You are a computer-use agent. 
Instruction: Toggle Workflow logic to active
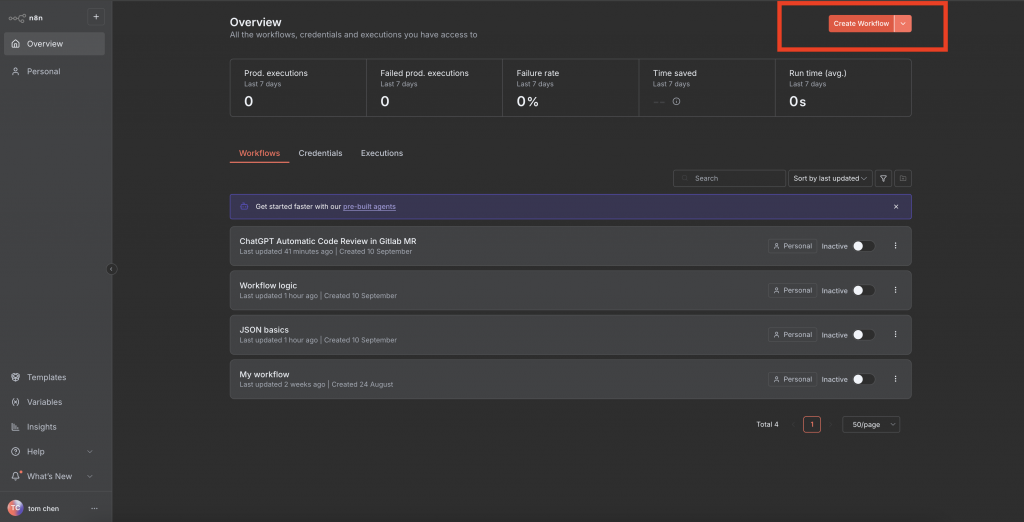[x=863, y=291]
